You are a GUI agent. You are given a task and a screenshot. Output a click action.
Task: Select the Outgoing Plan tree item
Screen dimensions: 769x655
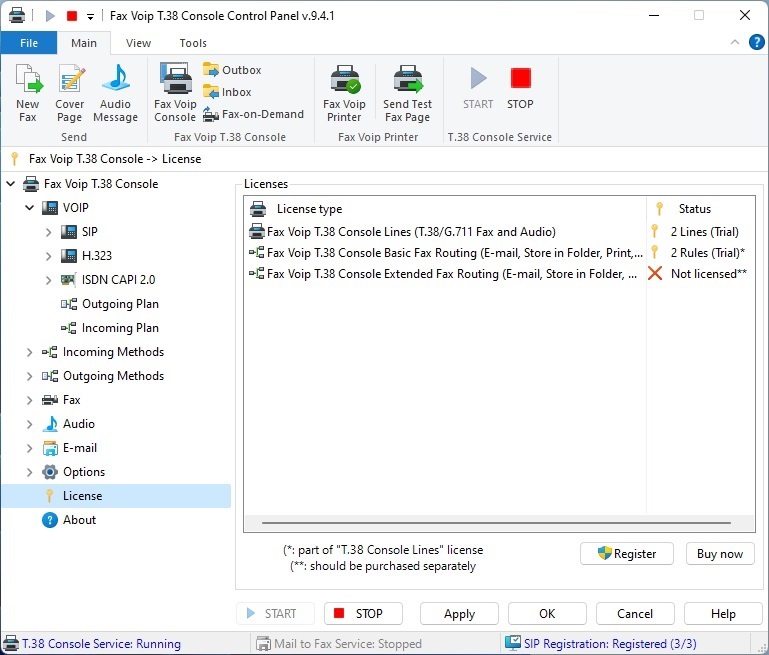click(120, 304)
